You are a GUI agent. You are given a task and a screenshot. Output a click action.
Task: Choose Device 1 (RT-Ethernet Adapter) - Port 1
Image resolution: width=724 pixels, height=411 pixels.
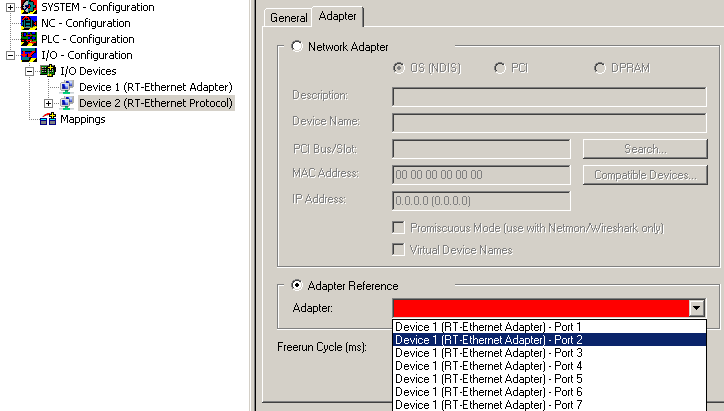(549, 326)
